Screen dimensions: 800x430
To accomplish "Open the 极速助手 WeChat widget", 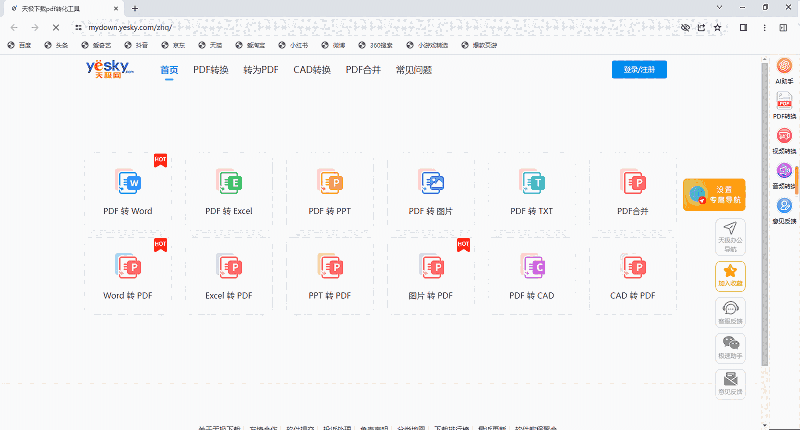I will click(x=730, y=348).
